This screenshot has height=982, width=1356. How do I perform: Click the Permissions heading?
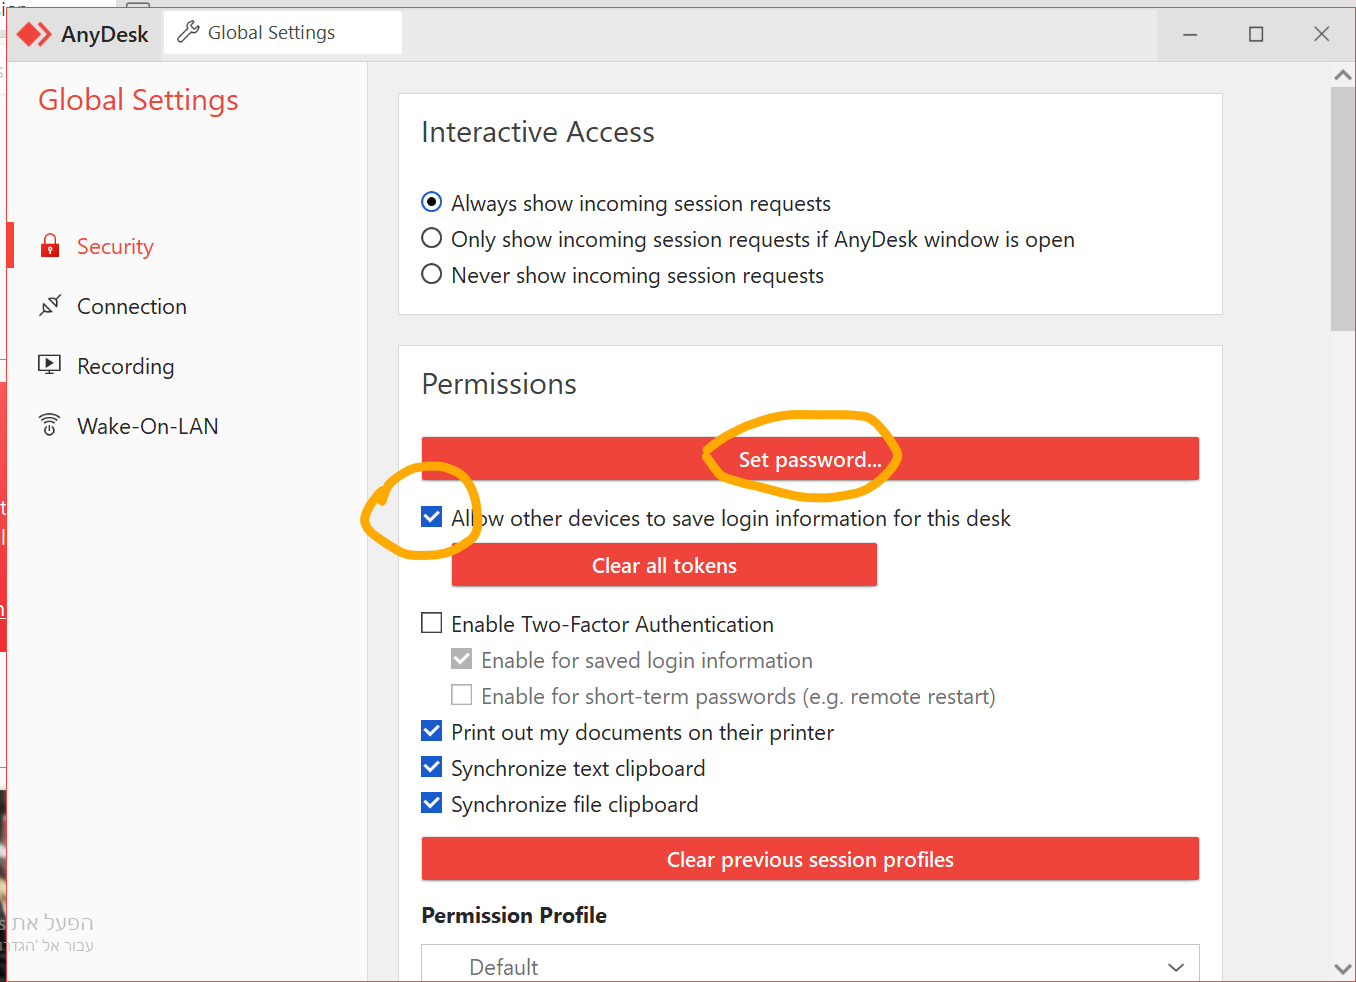coord(499,384)
